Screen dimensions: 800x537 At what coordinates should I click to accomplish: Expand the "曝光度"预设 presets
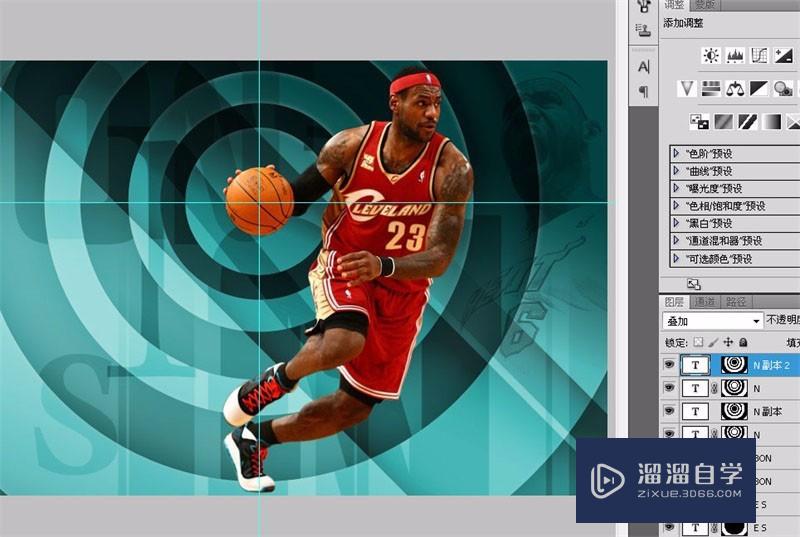[676, 188]
